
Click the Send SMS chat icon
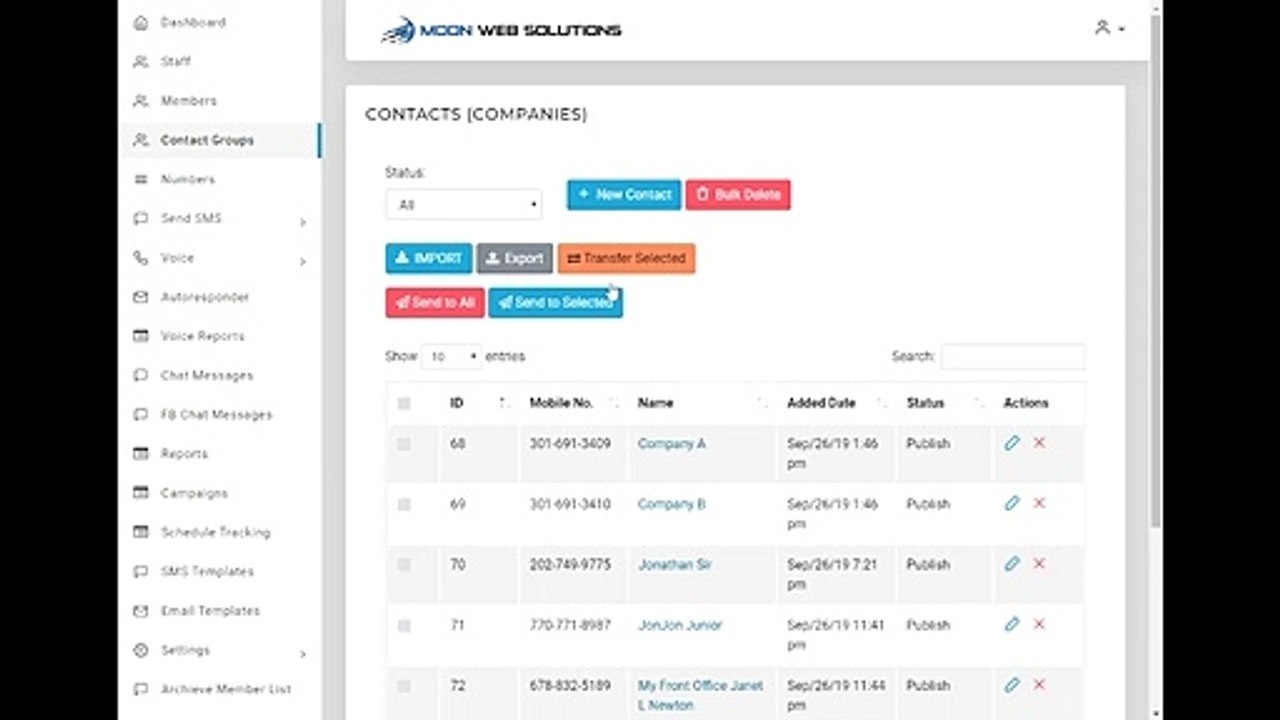(141, 218)
